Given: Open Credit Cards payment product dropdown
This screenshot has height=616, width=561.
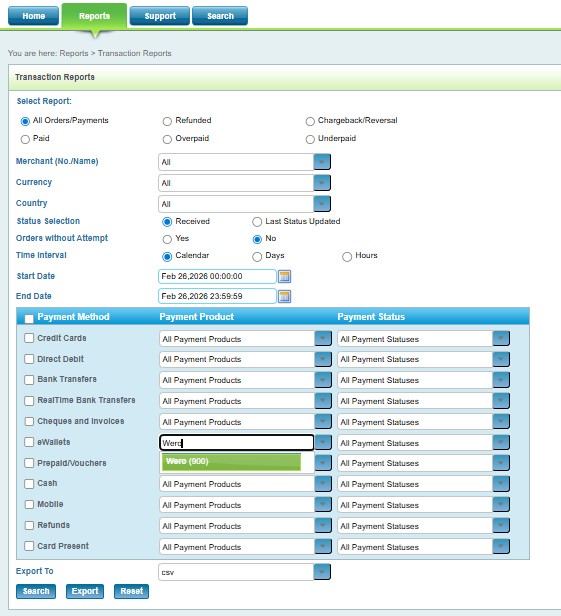Looking at the screenshot, I should click(323, 338).
